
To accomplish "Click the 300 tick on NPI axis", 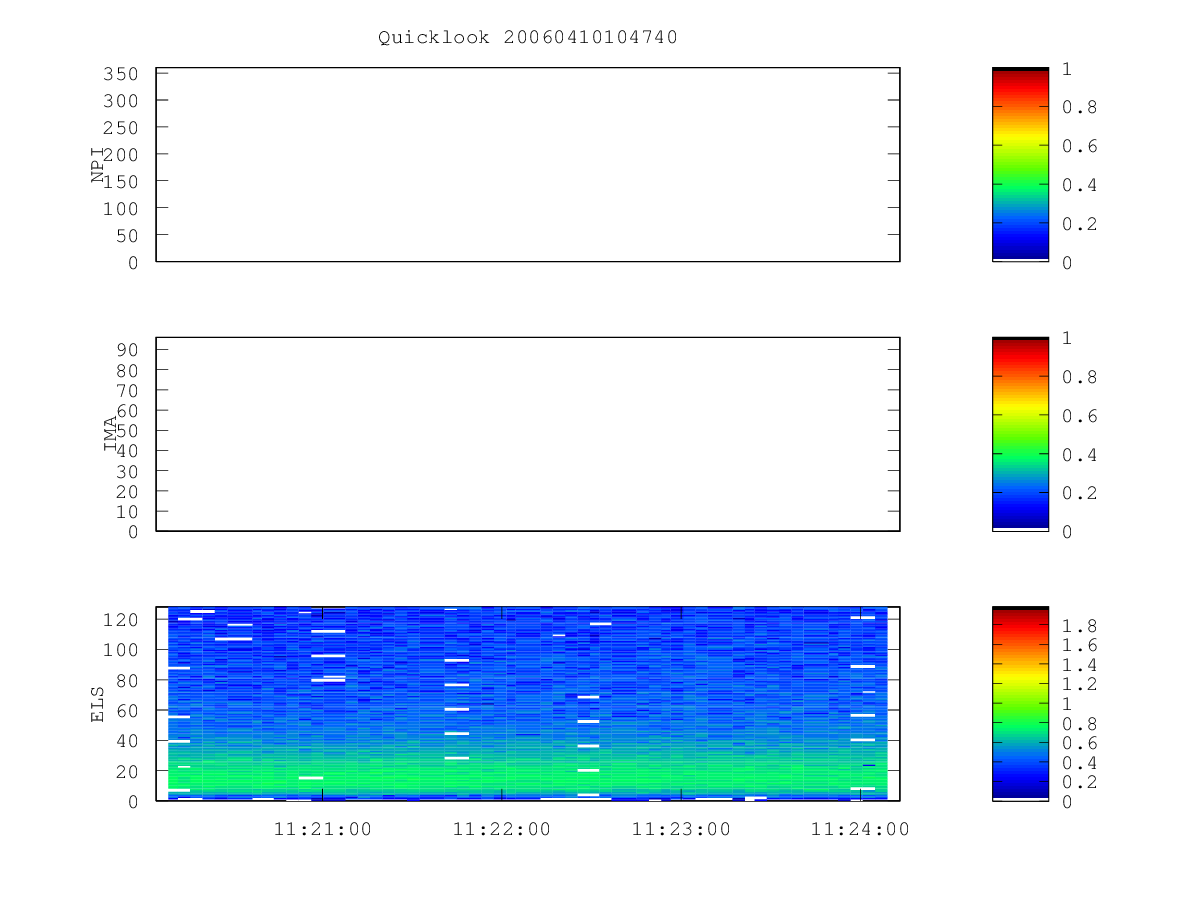I will [120, 101].
